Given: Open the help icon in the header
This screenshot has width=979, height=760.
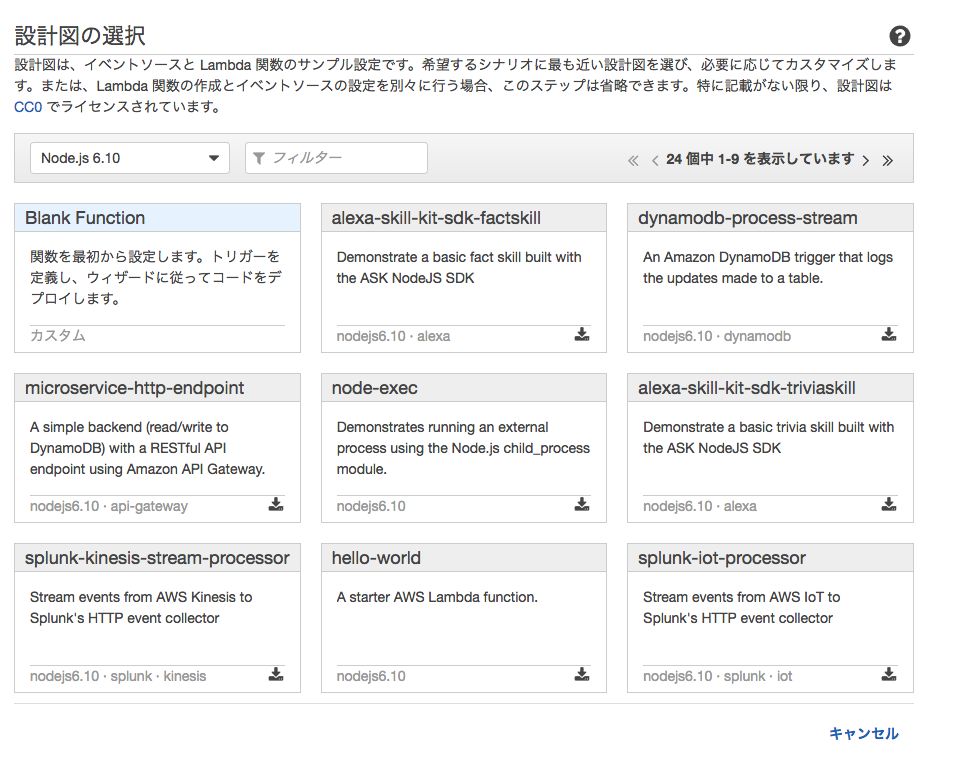Looking at the screenshot, I should pos(899,35).
